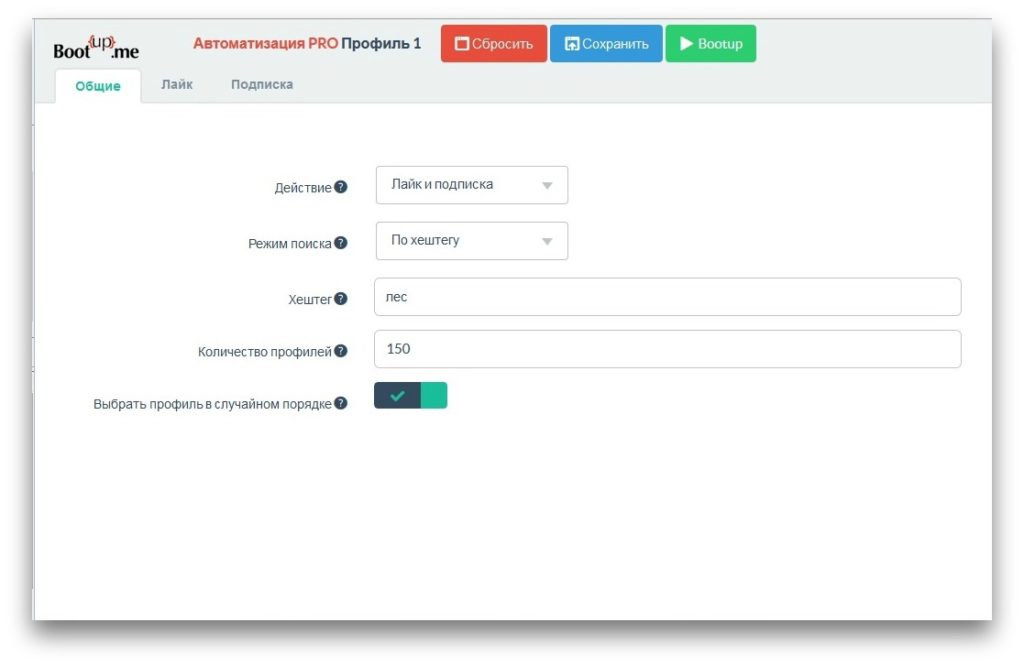Click help icon for random profile order
Screen dimensions: 1024x666
pyautogui.click(x=341, y=403)
